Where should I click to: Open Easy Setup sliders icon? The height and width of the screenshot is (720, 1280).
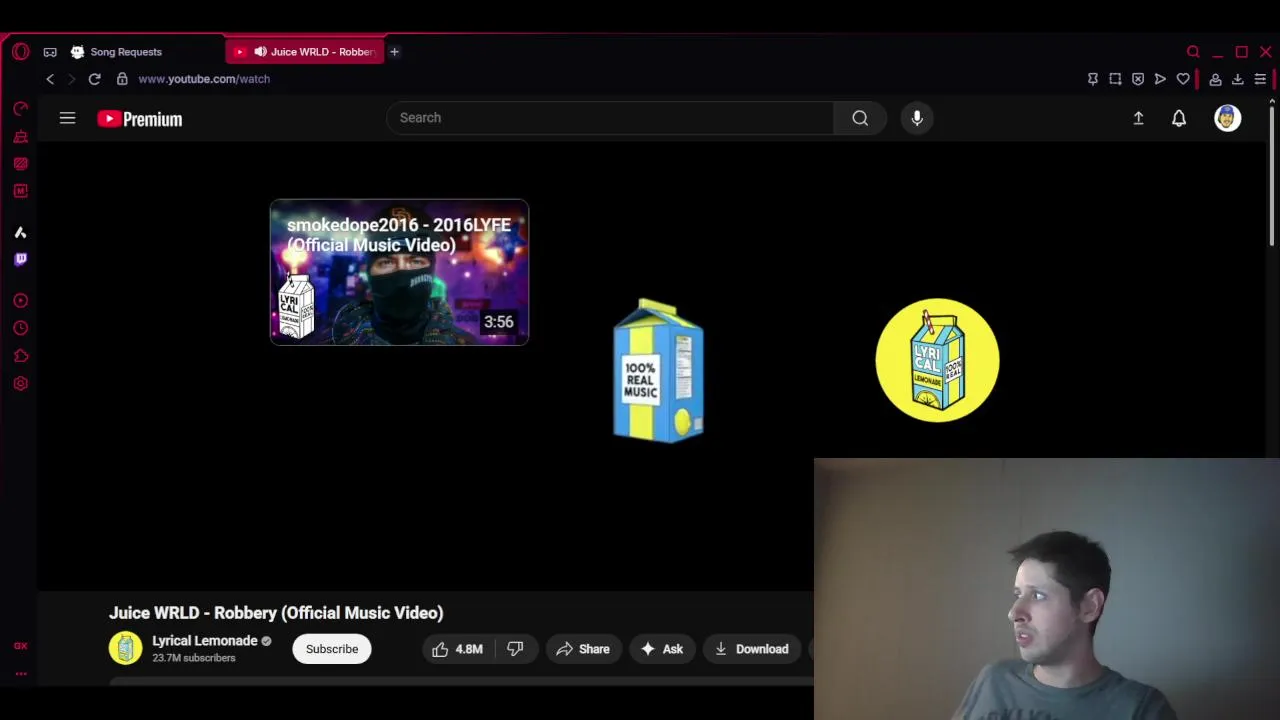pyautogui.click(x=1260, y=79)
